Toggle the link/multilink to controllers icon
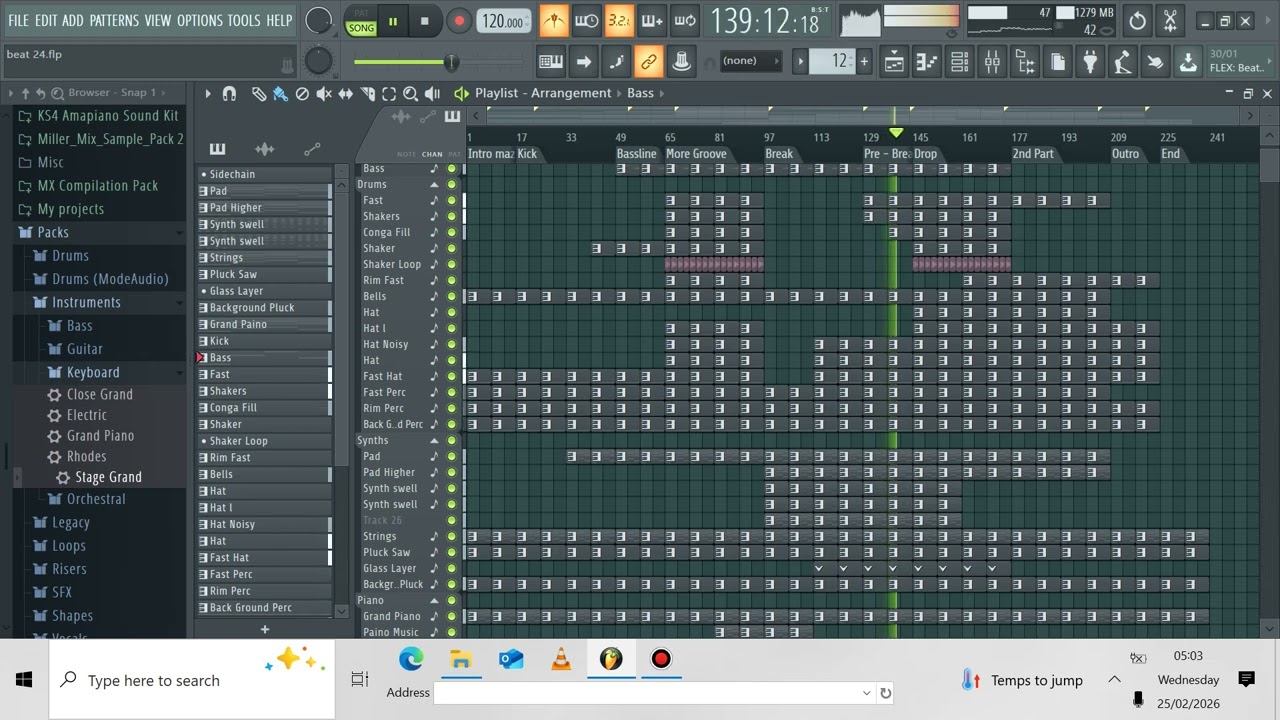1280x720 pixels. click(x=648, y=62)
